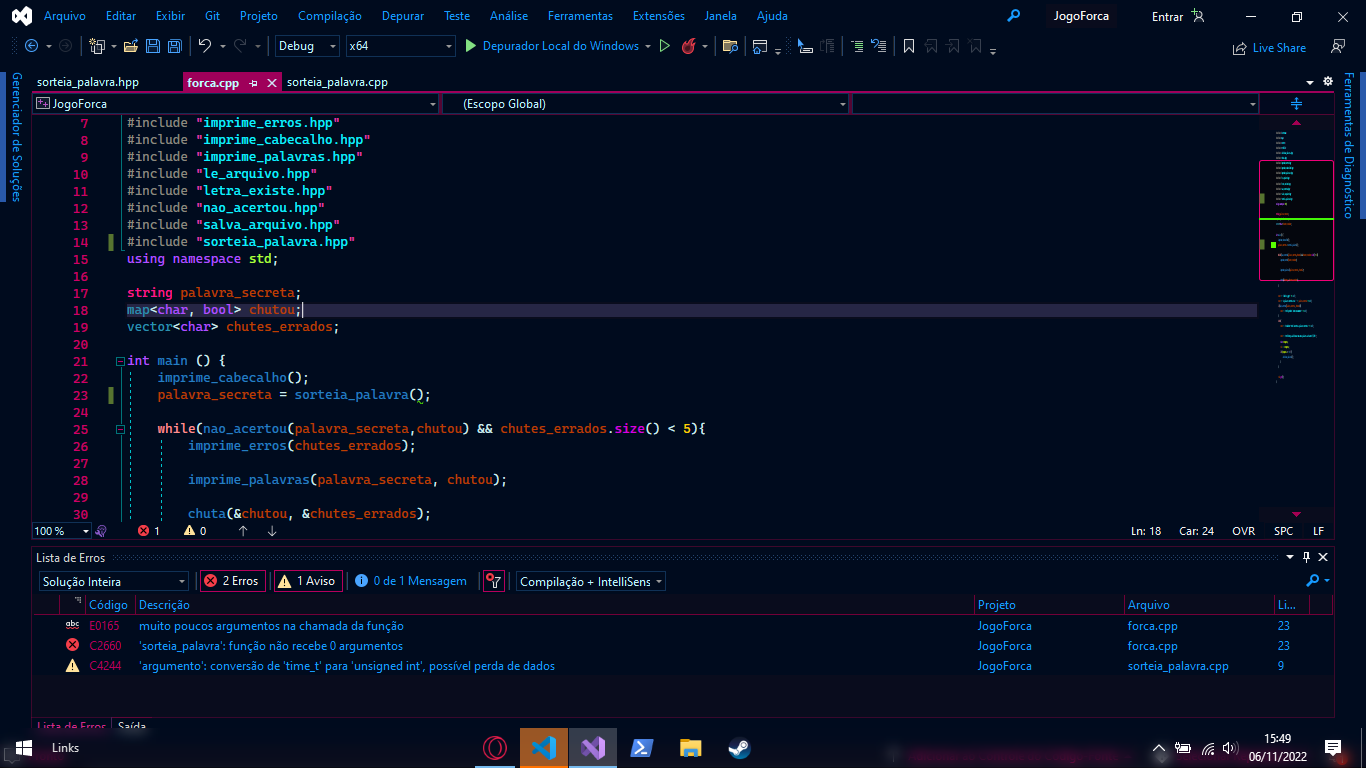Select error row E0165 in the error list
The image size is (1366, 768).
682,626
